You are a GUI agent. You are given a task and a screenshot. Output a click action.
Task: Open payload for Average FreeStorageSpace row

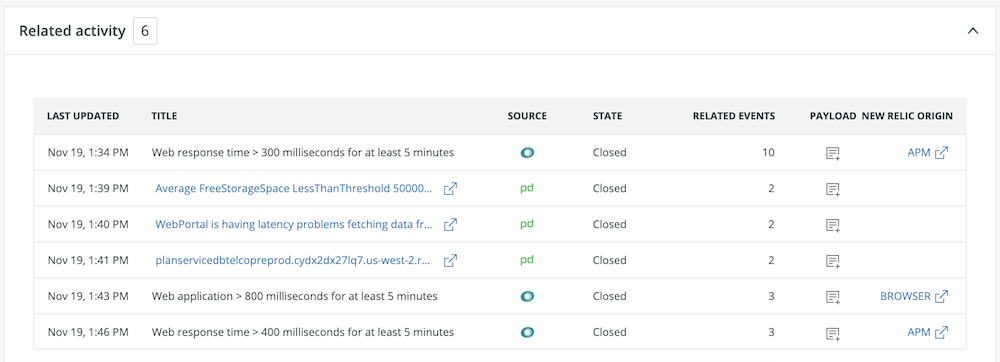(833, 189)
